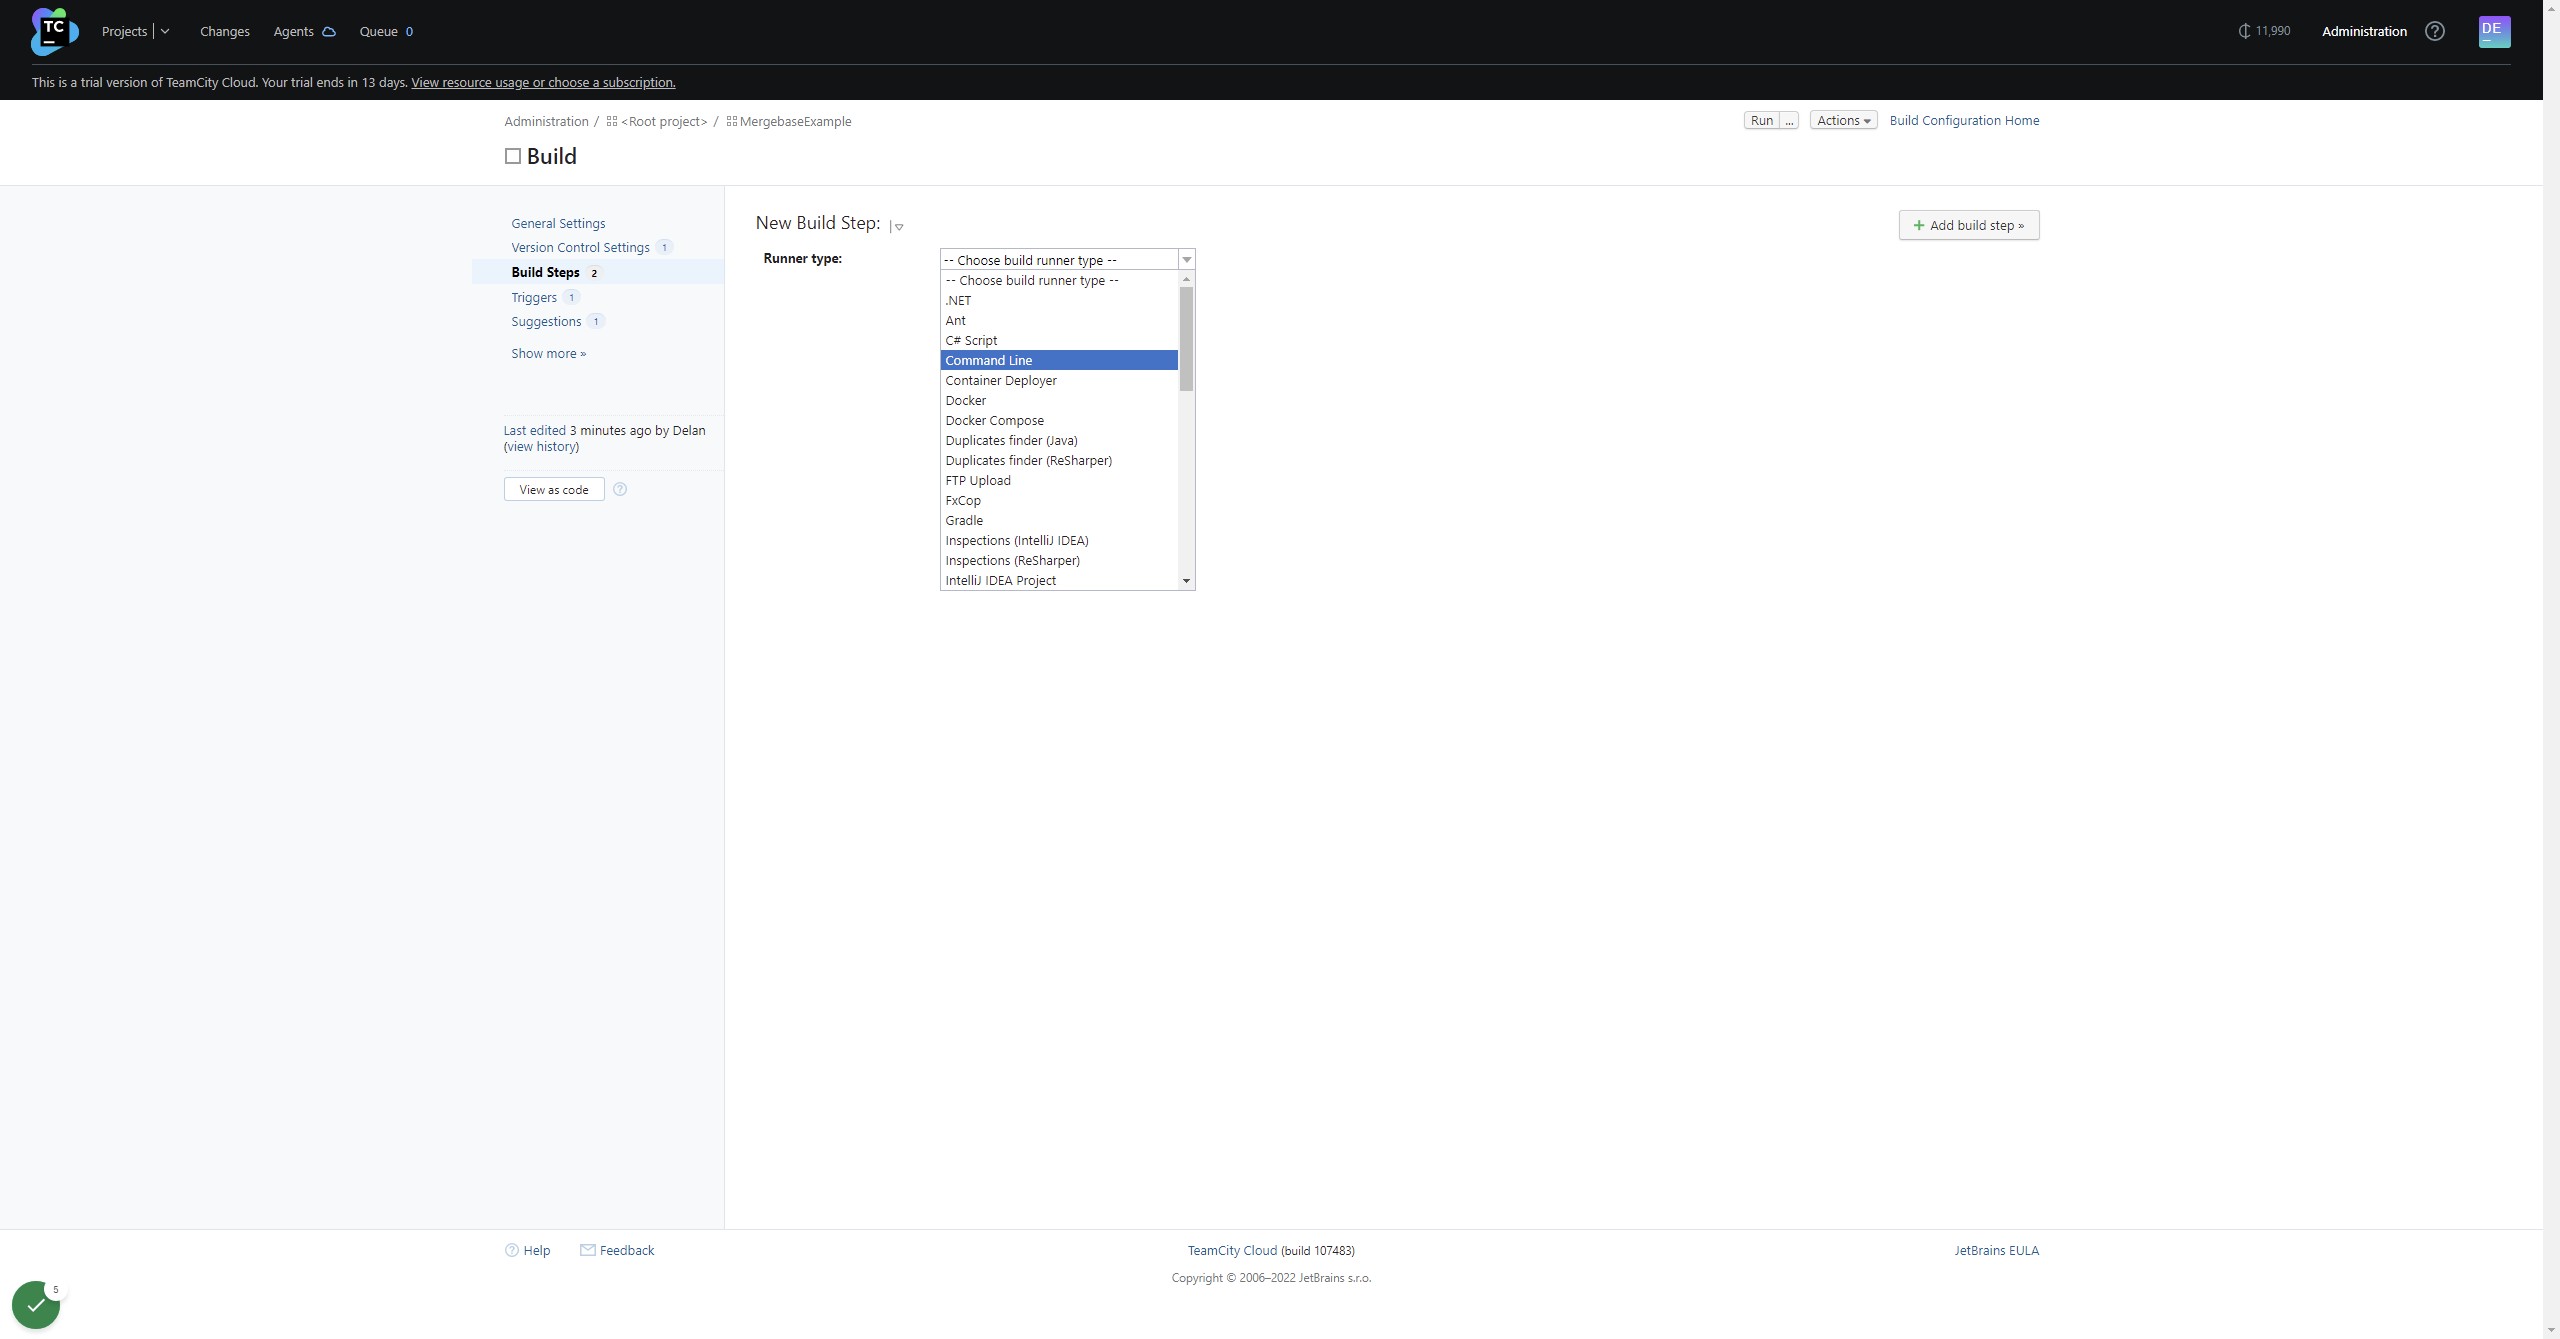Open the New Build Step dropdown arrow
2560x1339 pixels.
[x=897, y=227]
